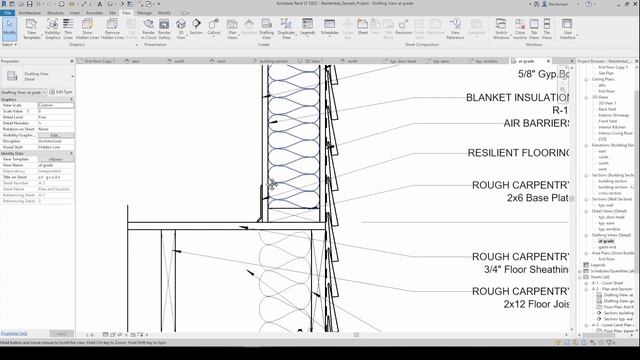The image size is (640, 360).
Task: Select the Modify tool in ribbon
Action: click(9, 29)
